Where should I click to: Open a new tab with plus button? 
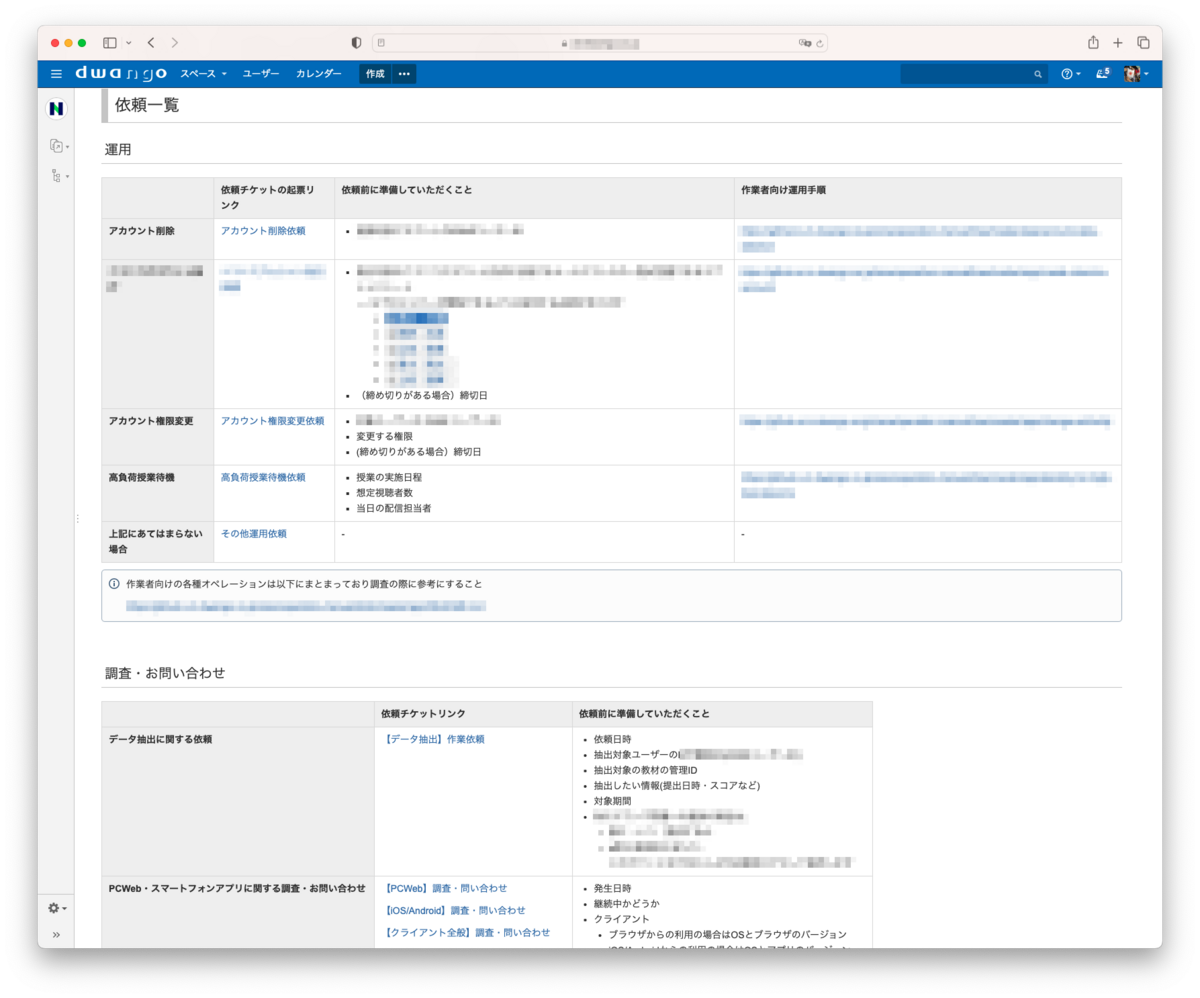[1118, 43]
